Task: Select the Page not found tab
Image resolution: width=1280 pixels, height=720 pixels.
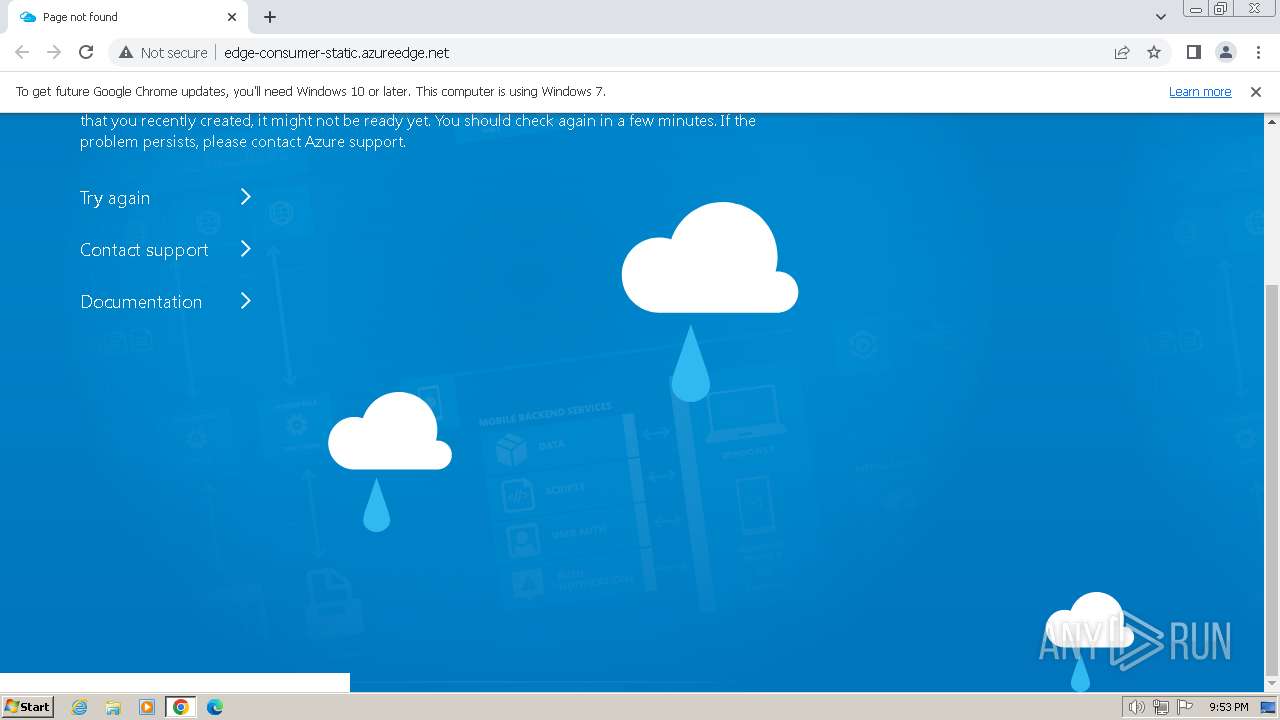Action: click(126, 17)
